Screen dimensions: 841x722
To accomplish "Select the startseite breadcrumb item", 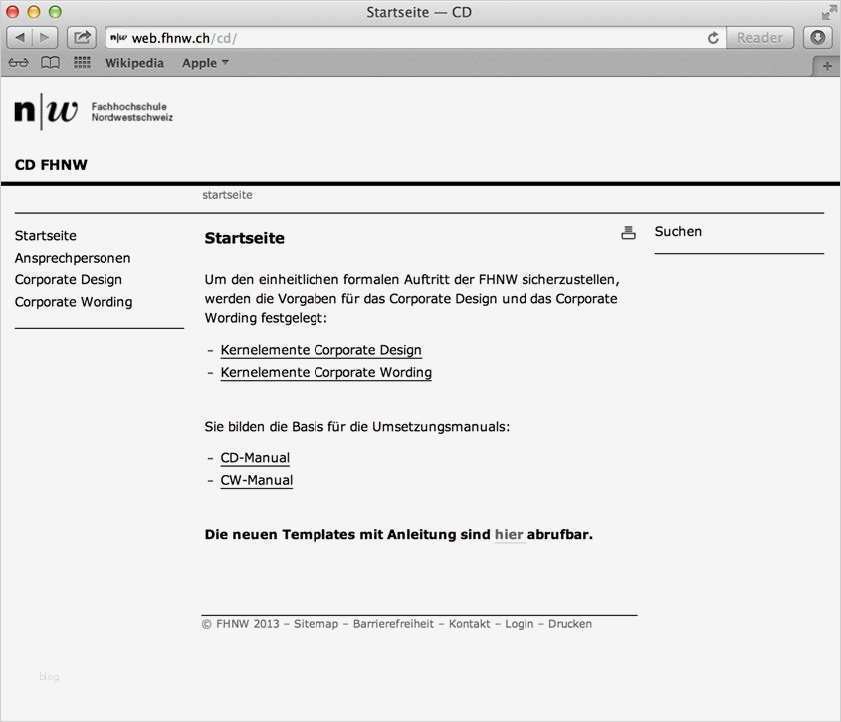I will [x=227, y=194].
